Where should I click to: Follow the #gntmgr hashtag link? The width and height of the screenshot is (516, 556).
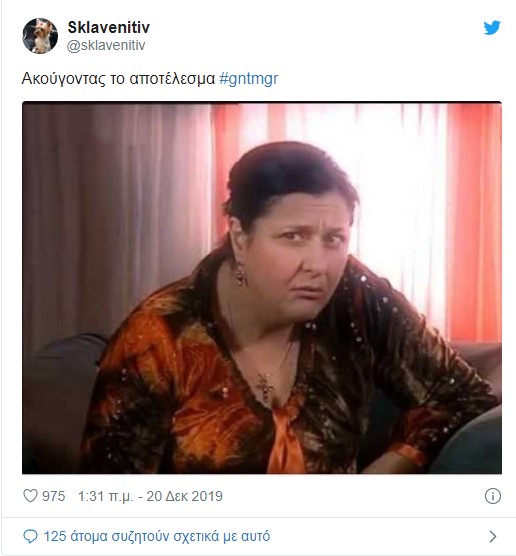[249, 78]
